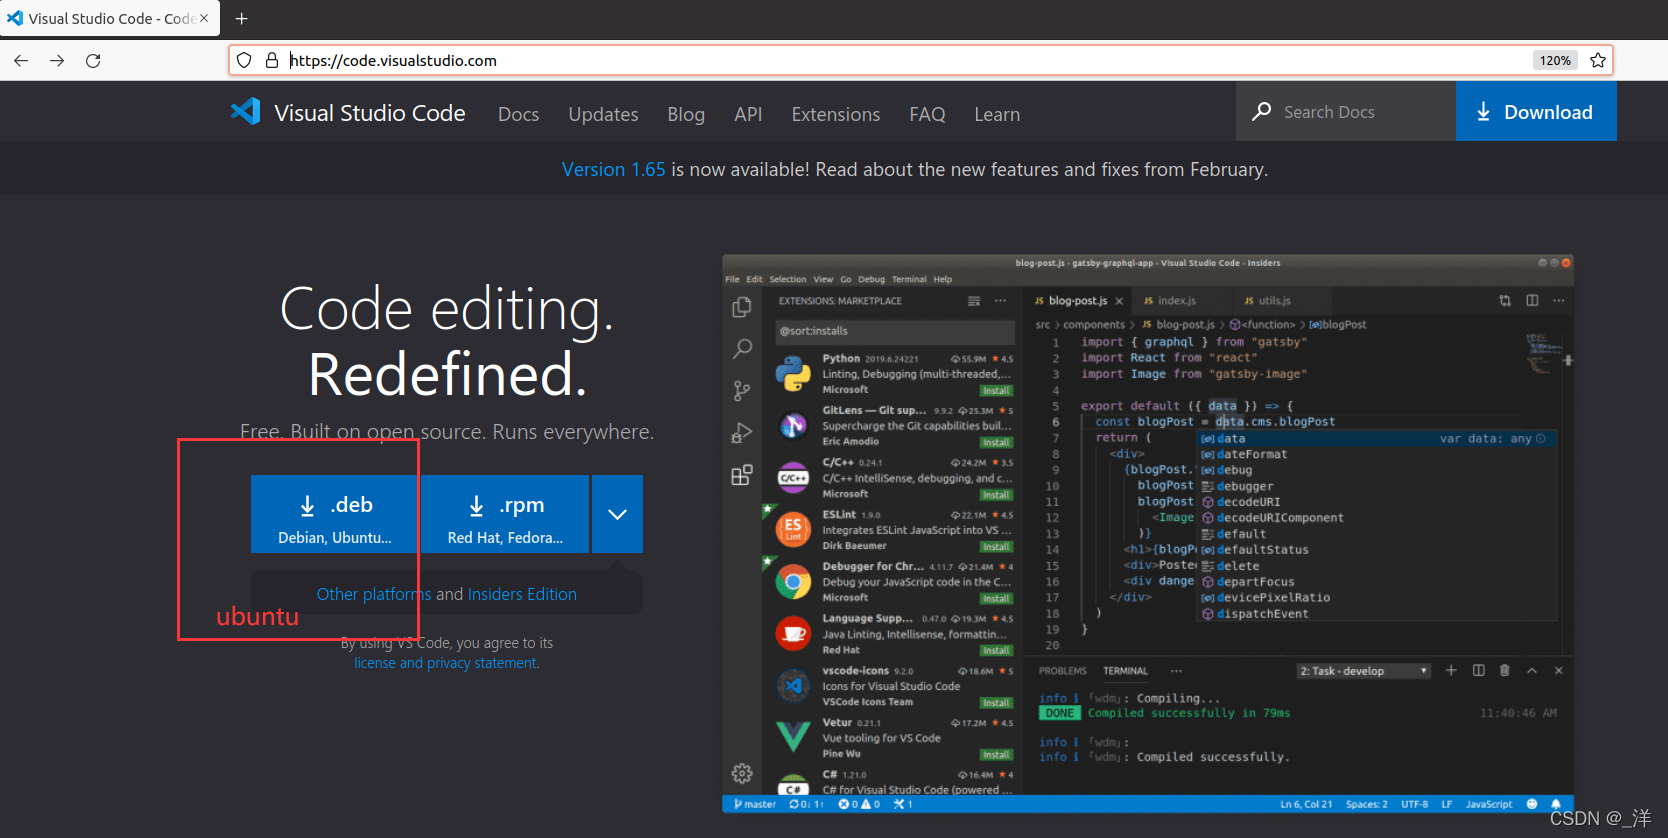Screen dimensions: 1668x838
Task: Click the notification bell in status bar
Action: [1555, 804]
